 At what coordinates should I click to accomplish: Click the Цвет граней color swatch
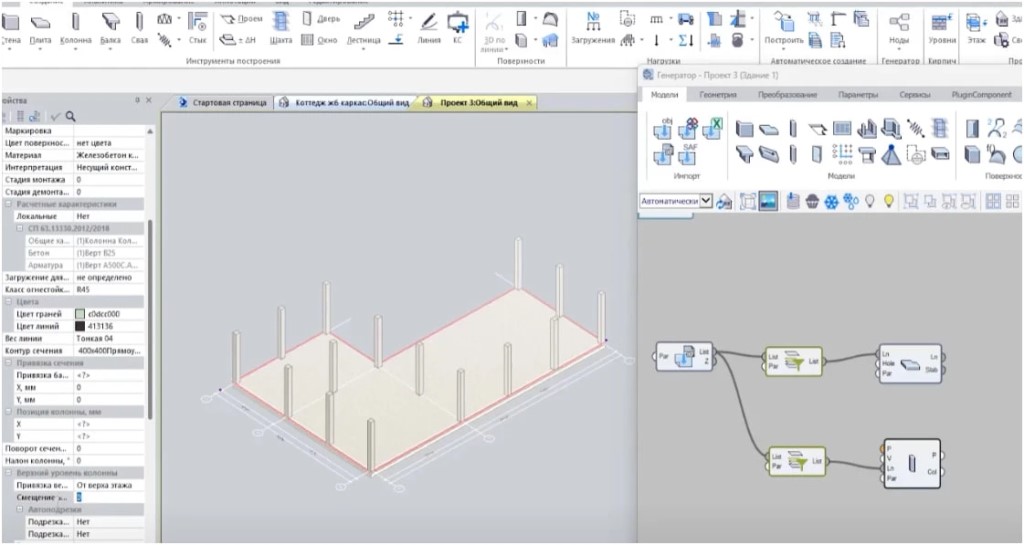point(80,314)
